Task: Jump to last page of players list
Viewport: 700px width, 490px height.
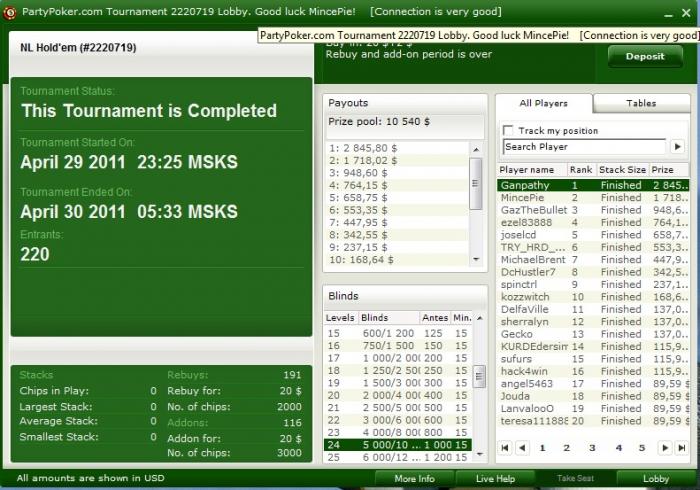Action: tap(682, 448)
